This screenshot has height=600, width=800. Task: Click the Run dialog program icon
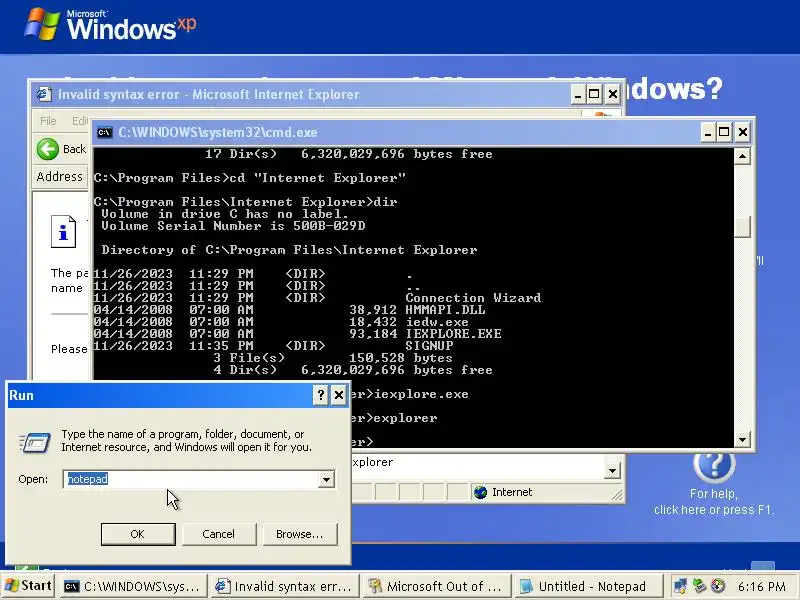coord(35,442)
